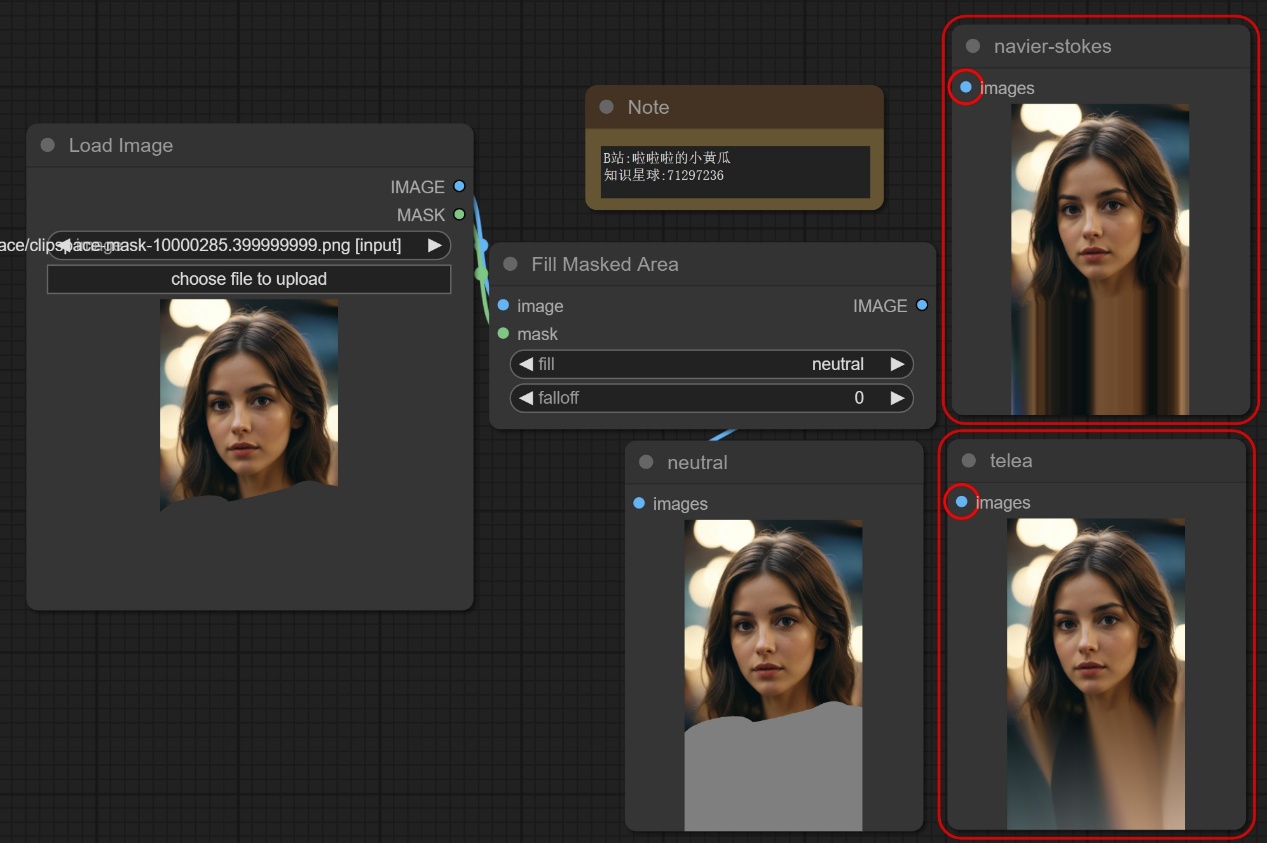This screenshot has height=843, width=1267.
Task: Switch to next image file with right arrow
Action: pos(434,245)
